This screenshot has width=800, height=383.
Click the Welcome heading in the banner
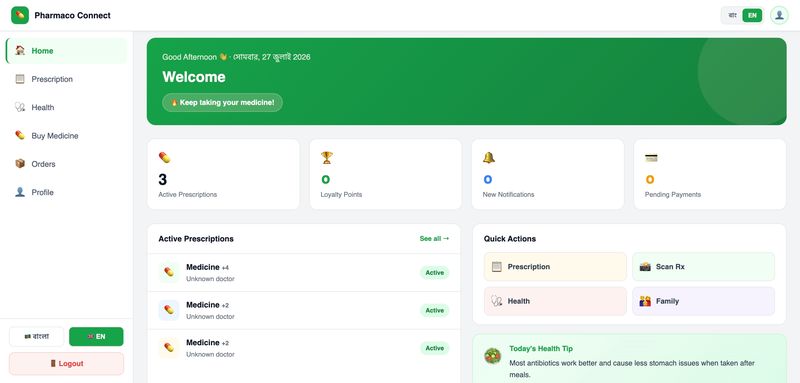click(194, 77)
